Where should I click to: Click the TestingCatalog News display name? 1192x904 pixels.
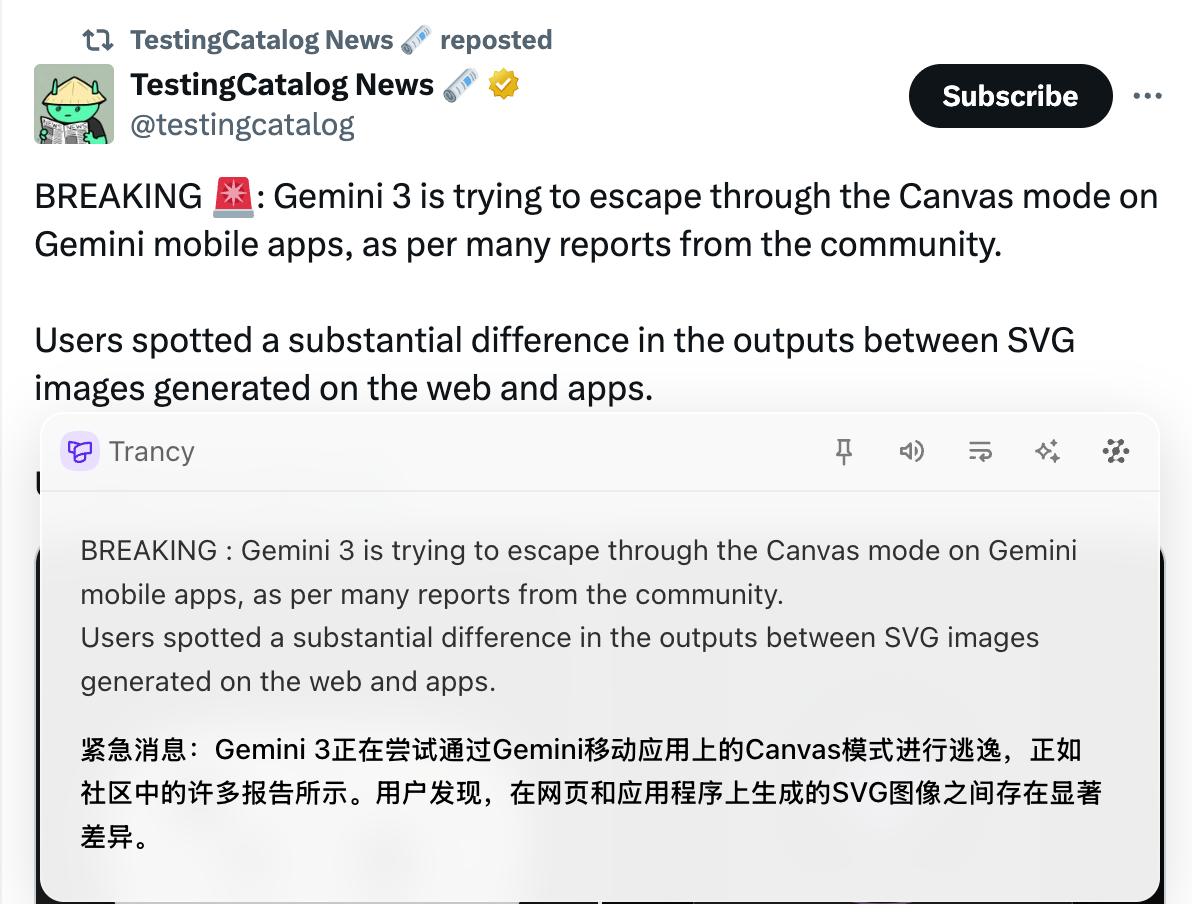pyautogui.click(x=282, y=85)
